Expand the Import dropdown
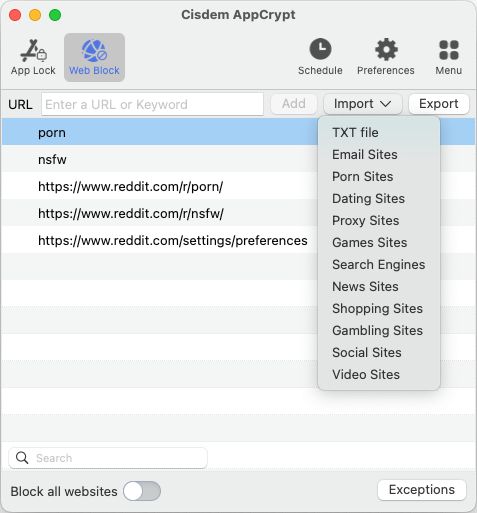477x513 pixels. click(x=363, y=104)
